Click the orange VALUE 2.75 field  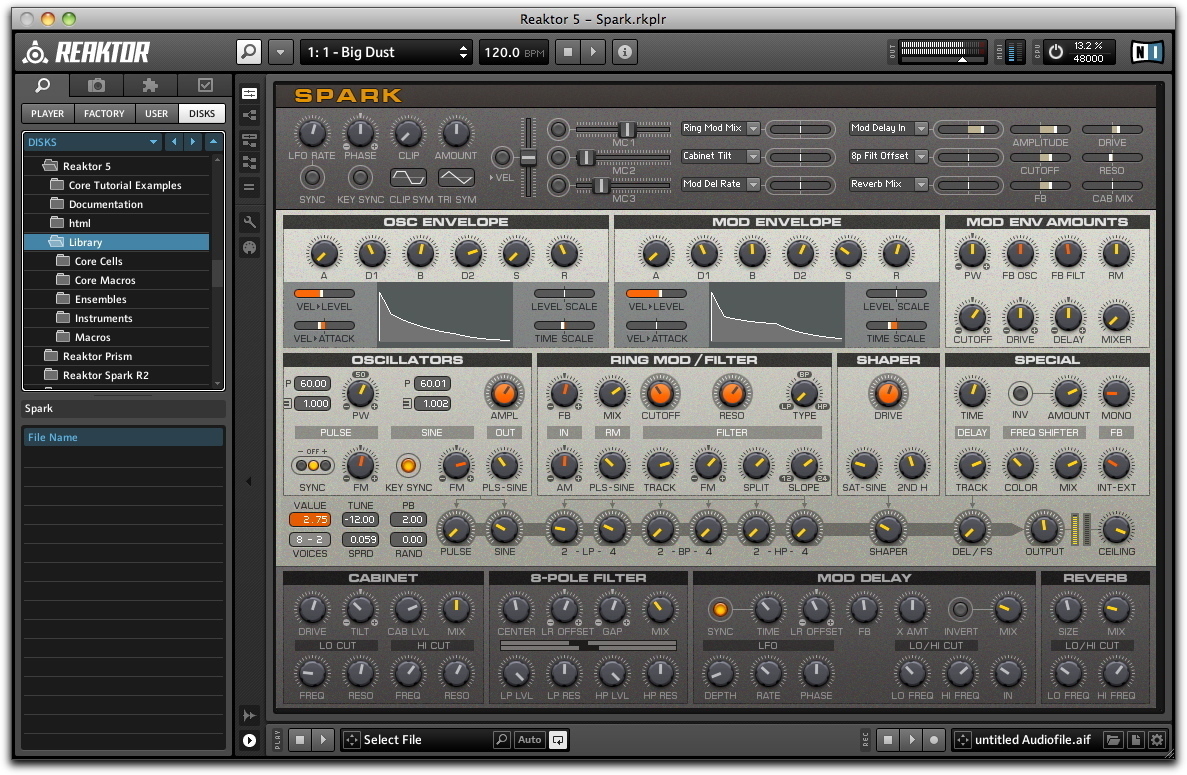[x=310, y=520]
